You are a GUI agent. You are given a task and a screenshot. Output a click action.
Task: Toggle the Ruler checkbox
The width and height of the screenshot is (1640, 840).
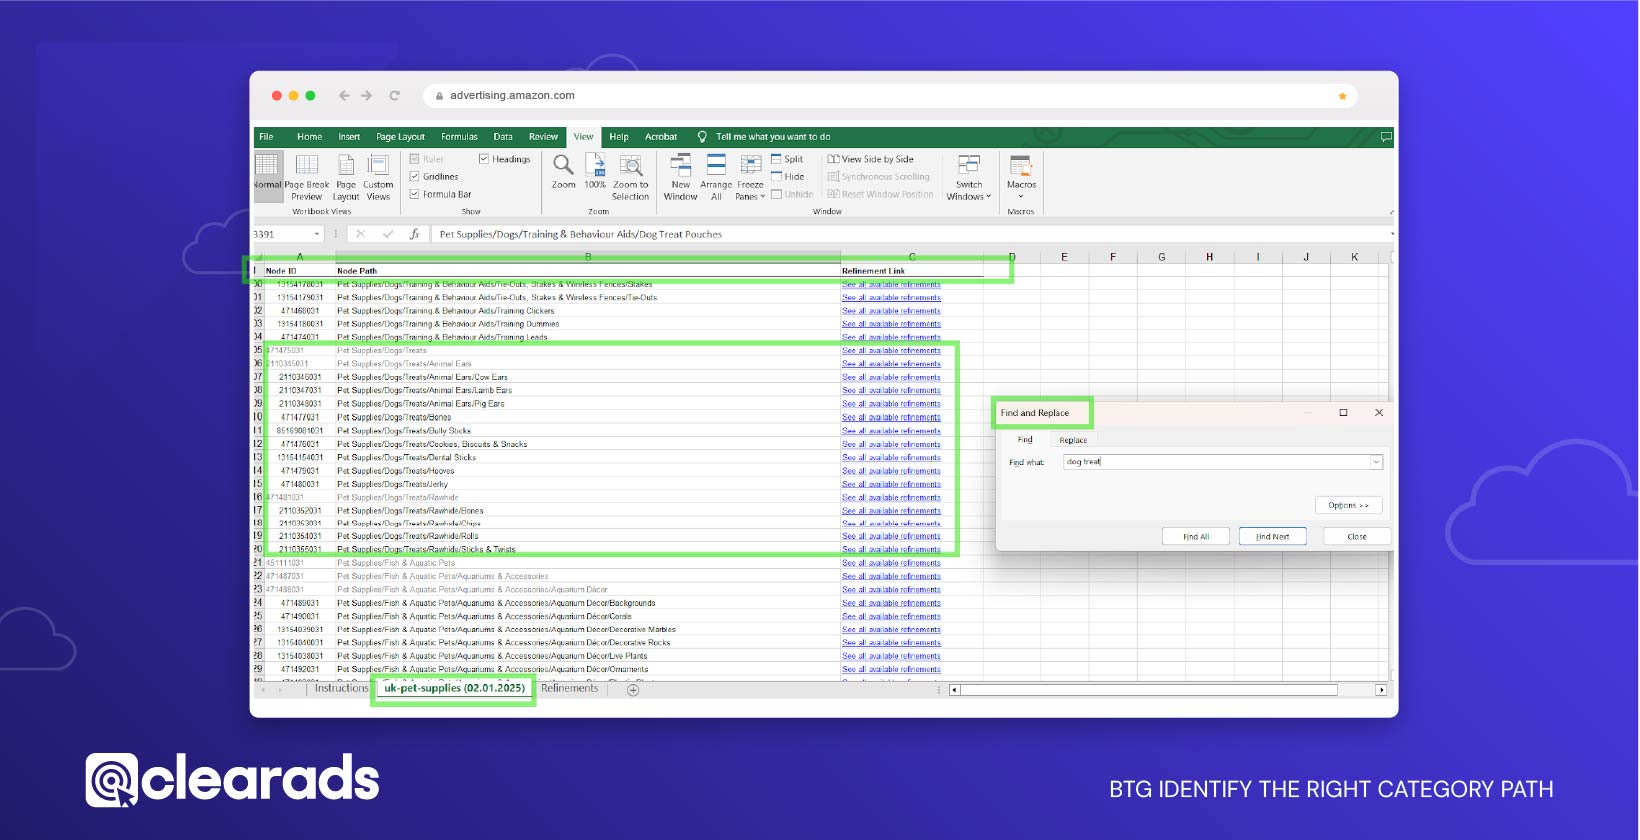(x=414, y=159)
